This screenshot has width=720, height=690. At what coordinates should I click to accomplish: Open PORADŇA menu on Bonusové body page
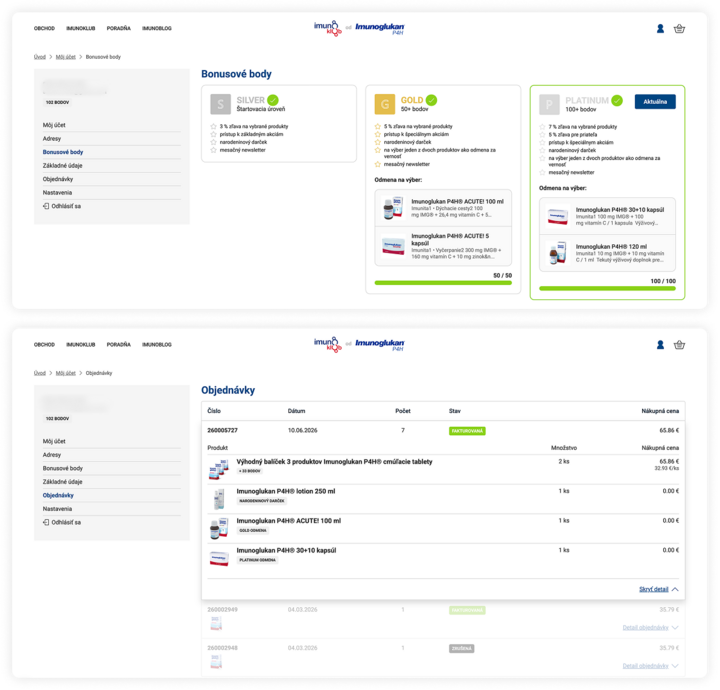pos(118,28)
